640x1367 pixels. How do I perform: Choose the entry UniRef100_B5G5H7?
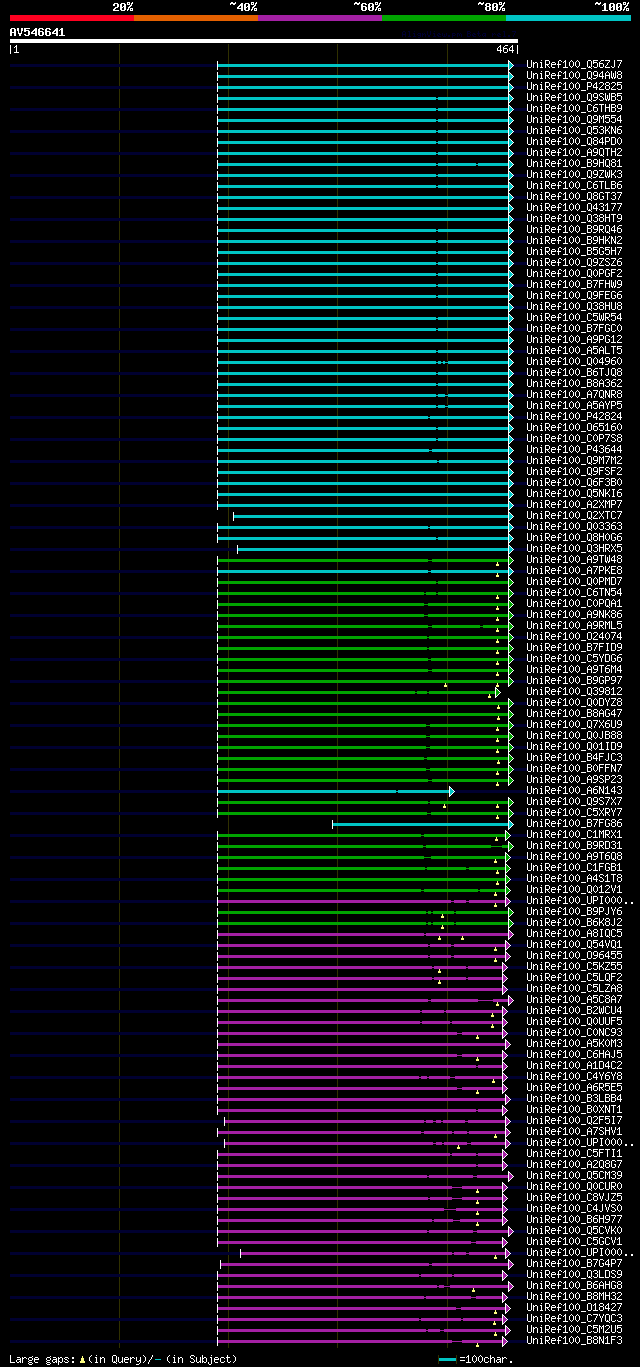point(574,251)
